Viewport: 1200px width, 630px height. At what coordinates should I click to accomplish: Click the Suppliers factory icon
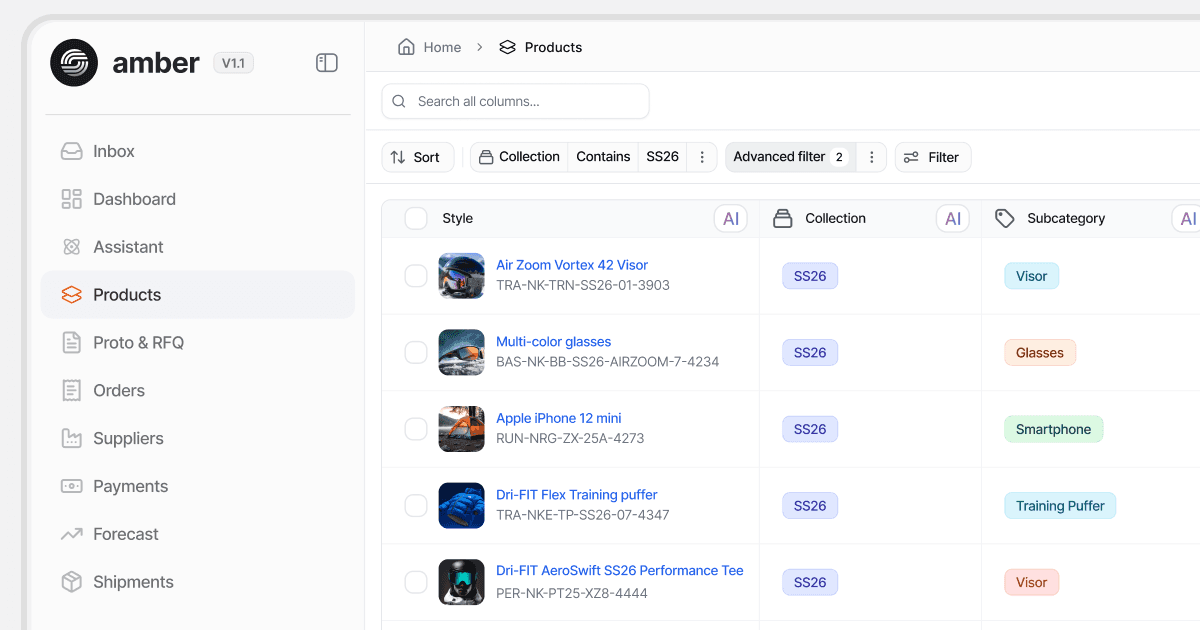(x=71, y=438)
